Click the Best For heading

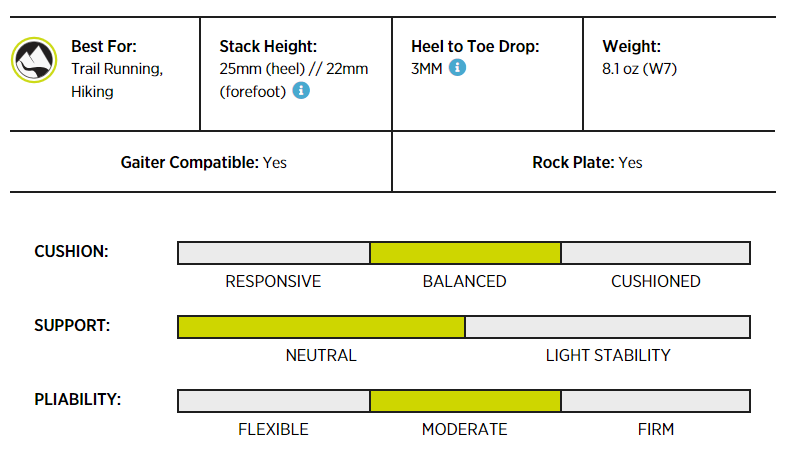(x=104, y=46)
